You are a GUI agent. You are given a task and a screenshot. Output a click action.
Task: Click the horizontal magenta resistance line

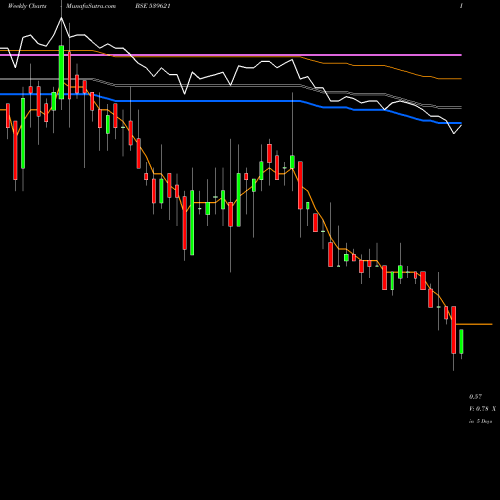point(231,55)
